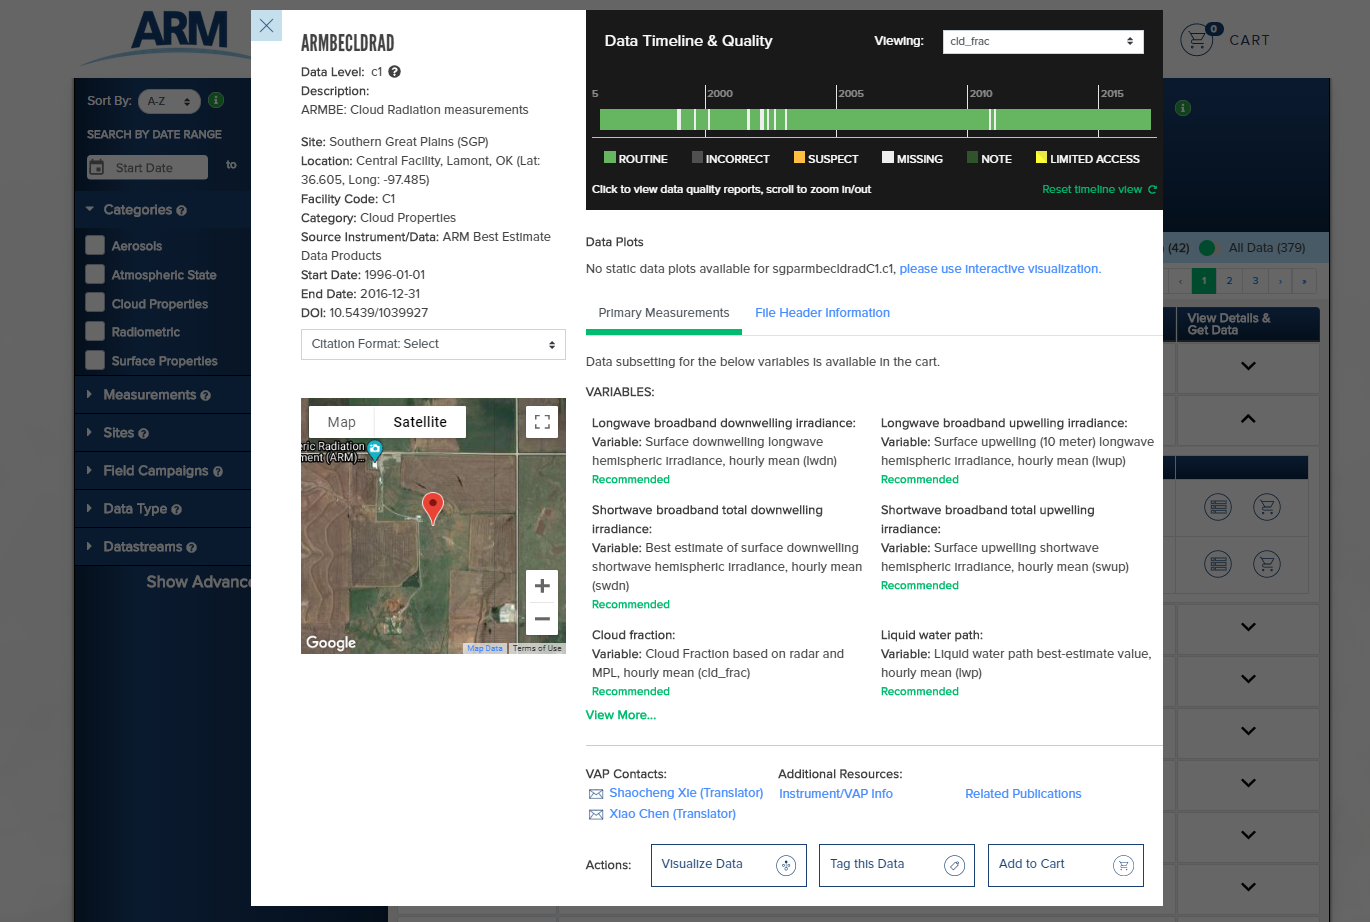This screenshot has width=1370, height=922.
Task: Click the Google logo on the map
Action: (x=331, y=643)
